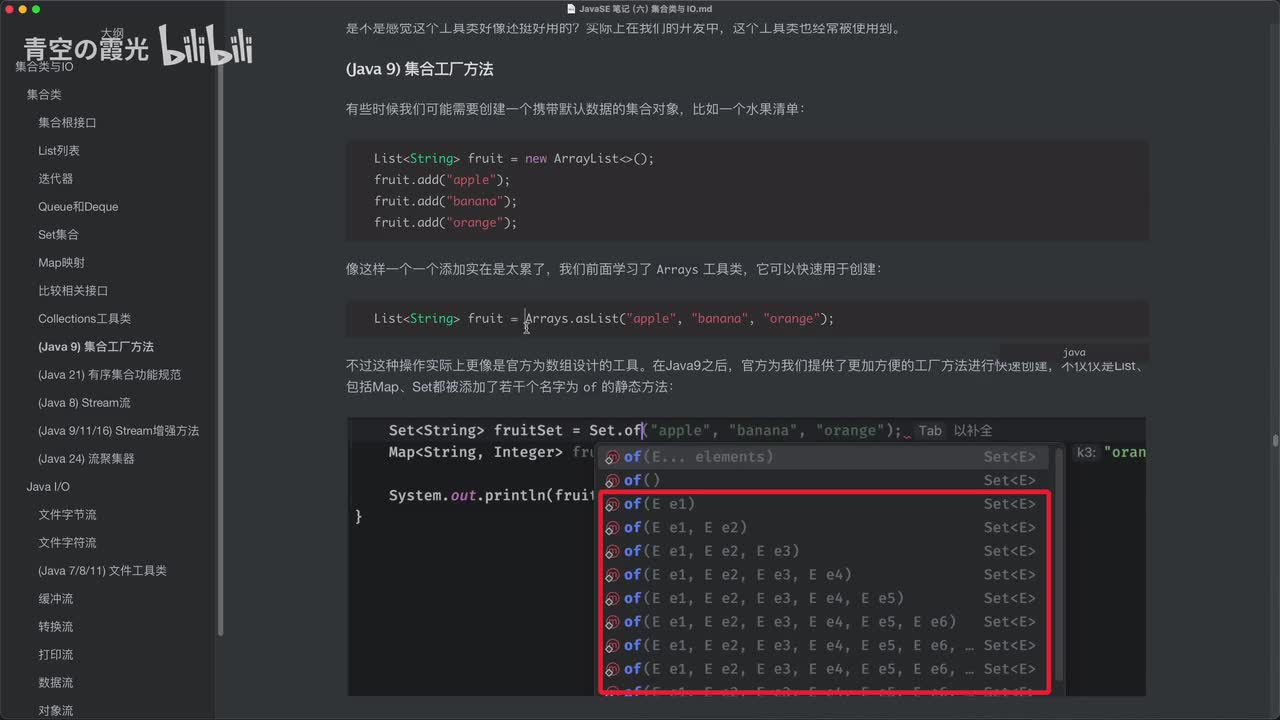1280x720 pixels.
Task: Click the file icon in the title bar
Action: (571, 9)
